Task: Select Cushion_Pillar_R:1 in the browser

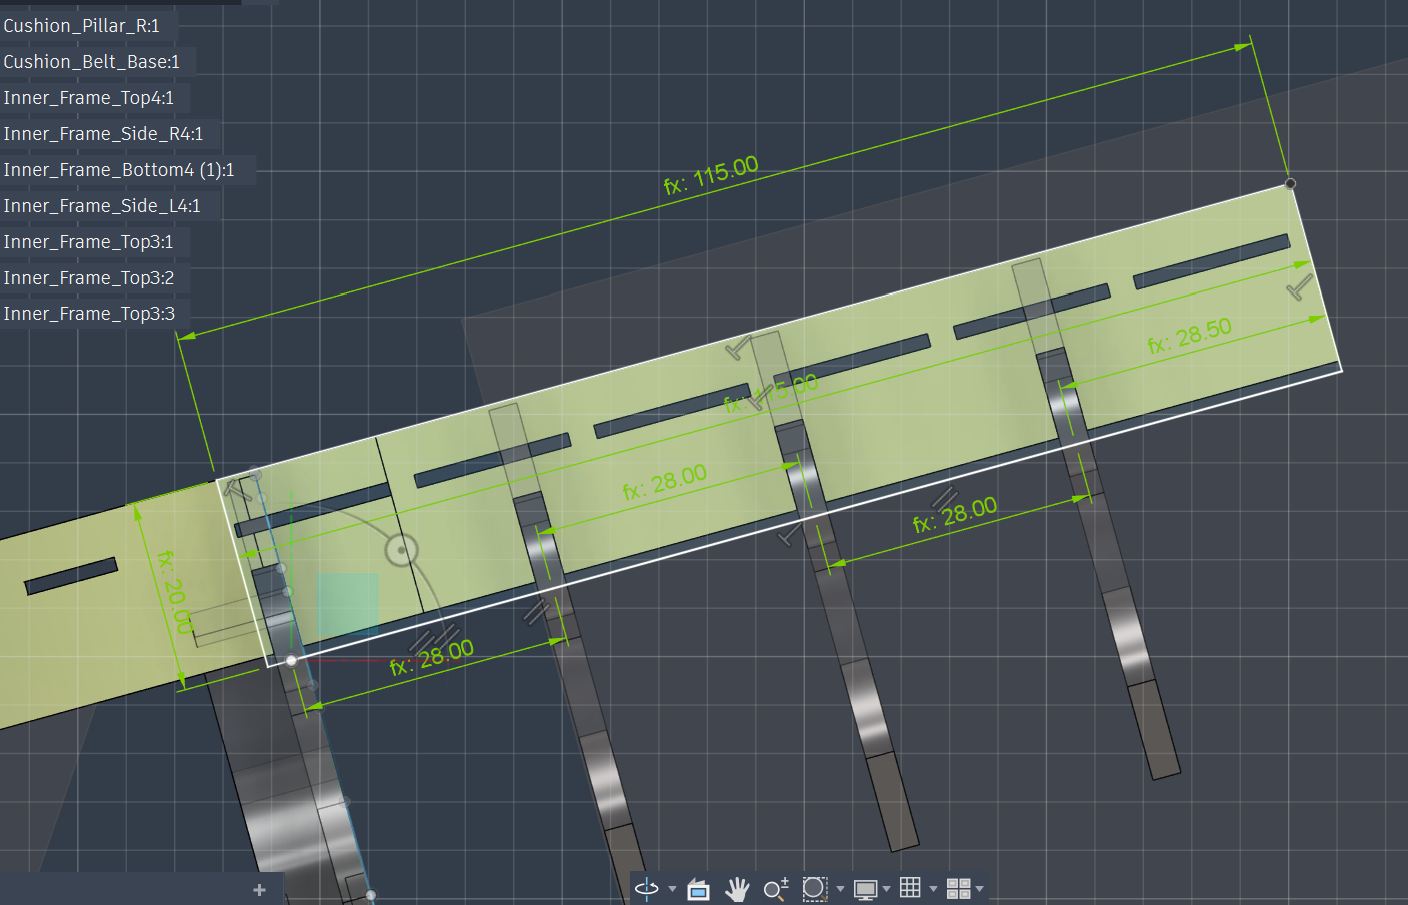Action: point(82,25)
